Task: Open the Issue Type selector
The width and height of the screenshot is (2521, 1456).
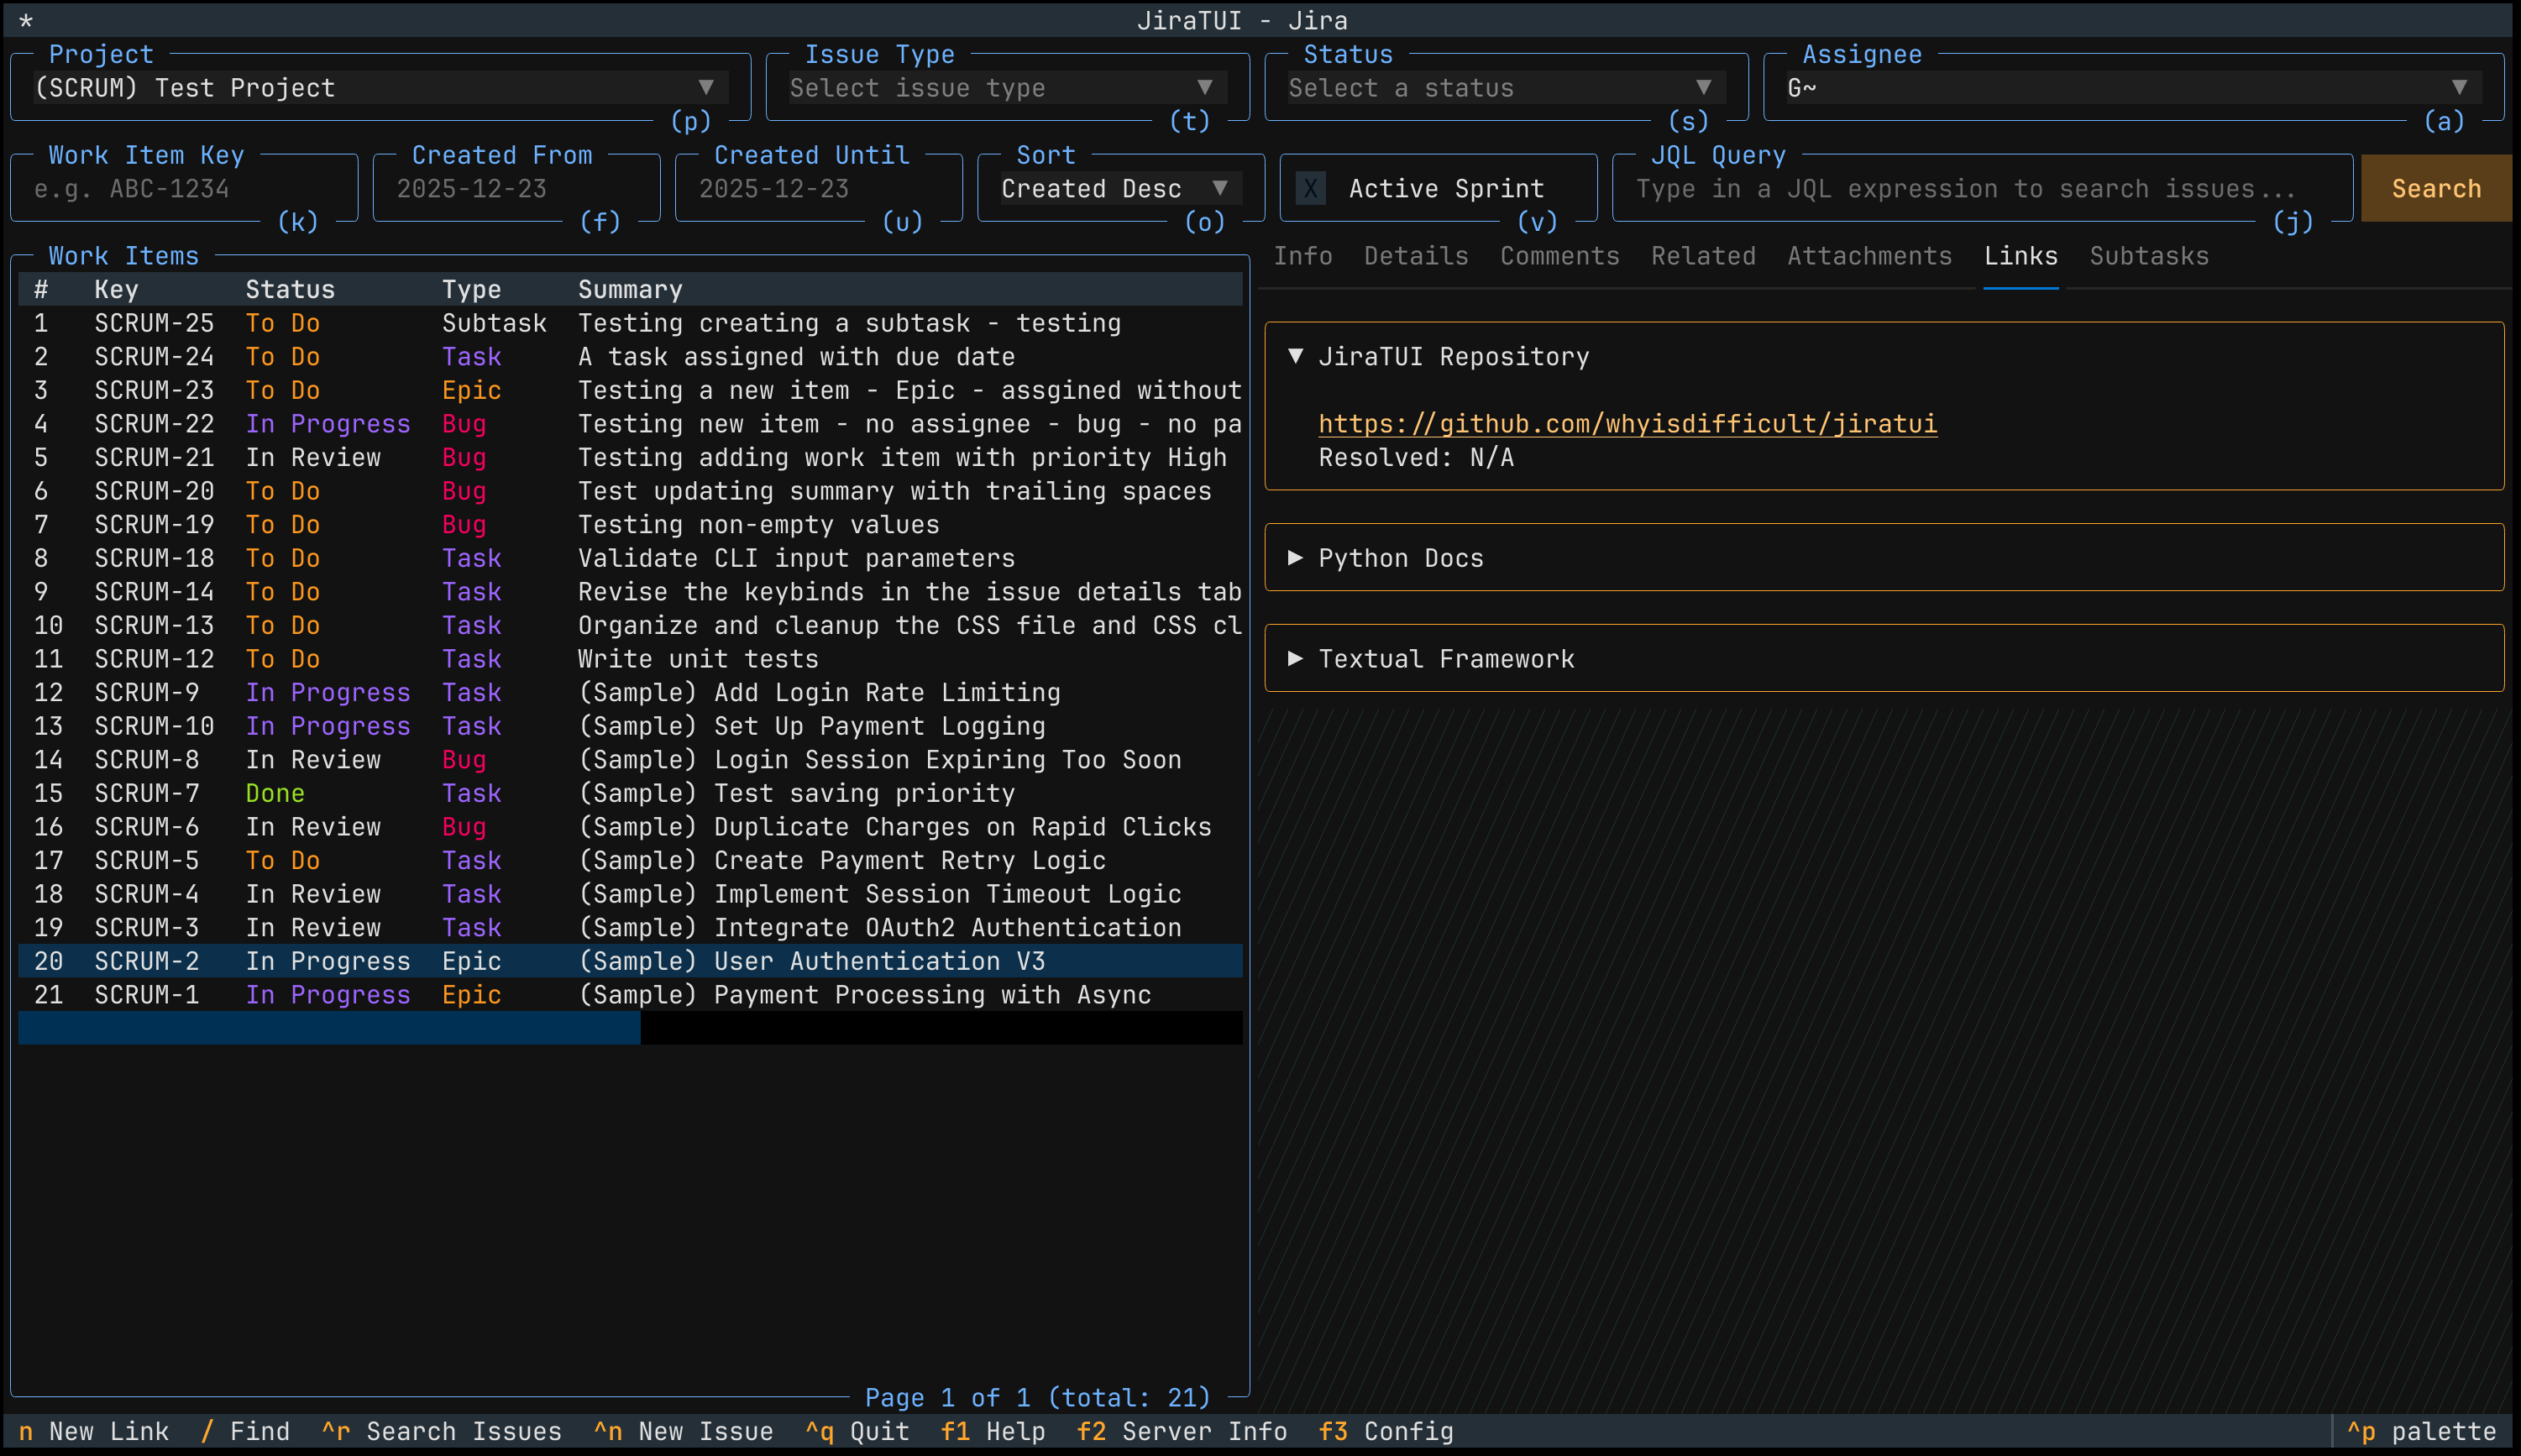Action: 1007,88
